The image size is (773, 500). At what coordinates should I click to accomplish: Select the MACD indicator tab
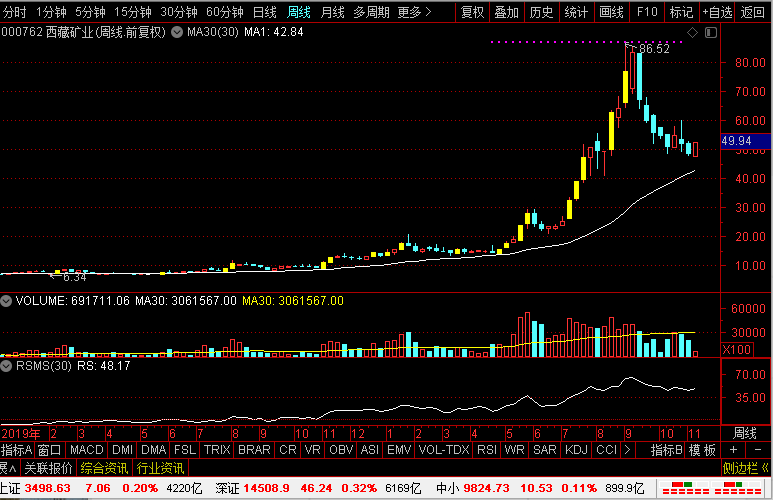[x=87, y=450]
